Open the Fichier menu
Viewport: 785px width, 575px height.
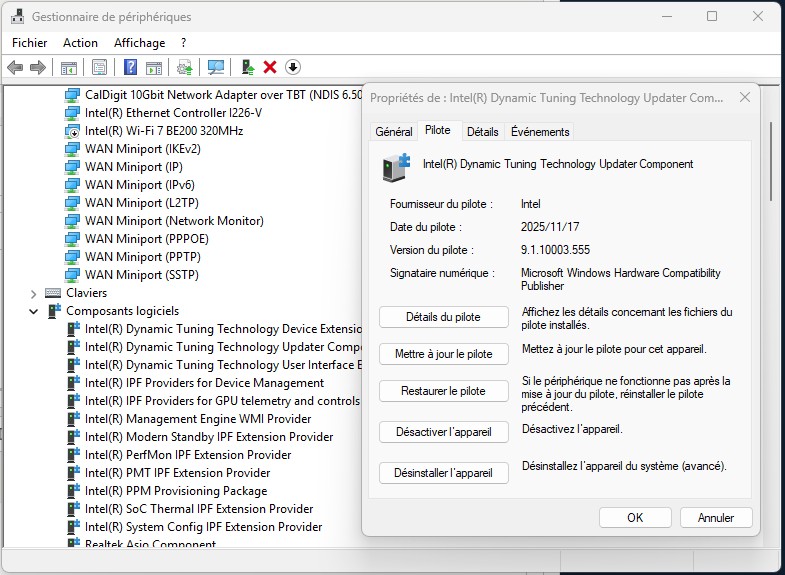29,43
